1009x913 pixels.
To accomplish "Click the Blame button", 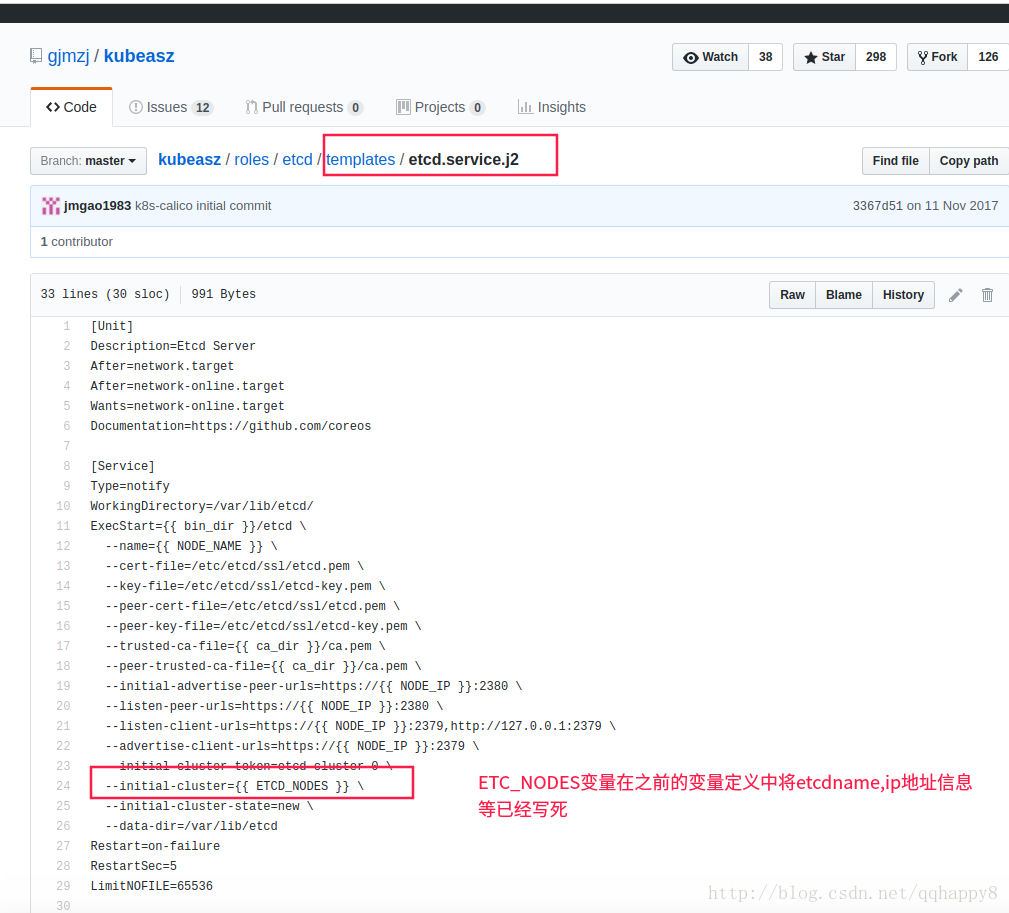I will tap(844, 295).
